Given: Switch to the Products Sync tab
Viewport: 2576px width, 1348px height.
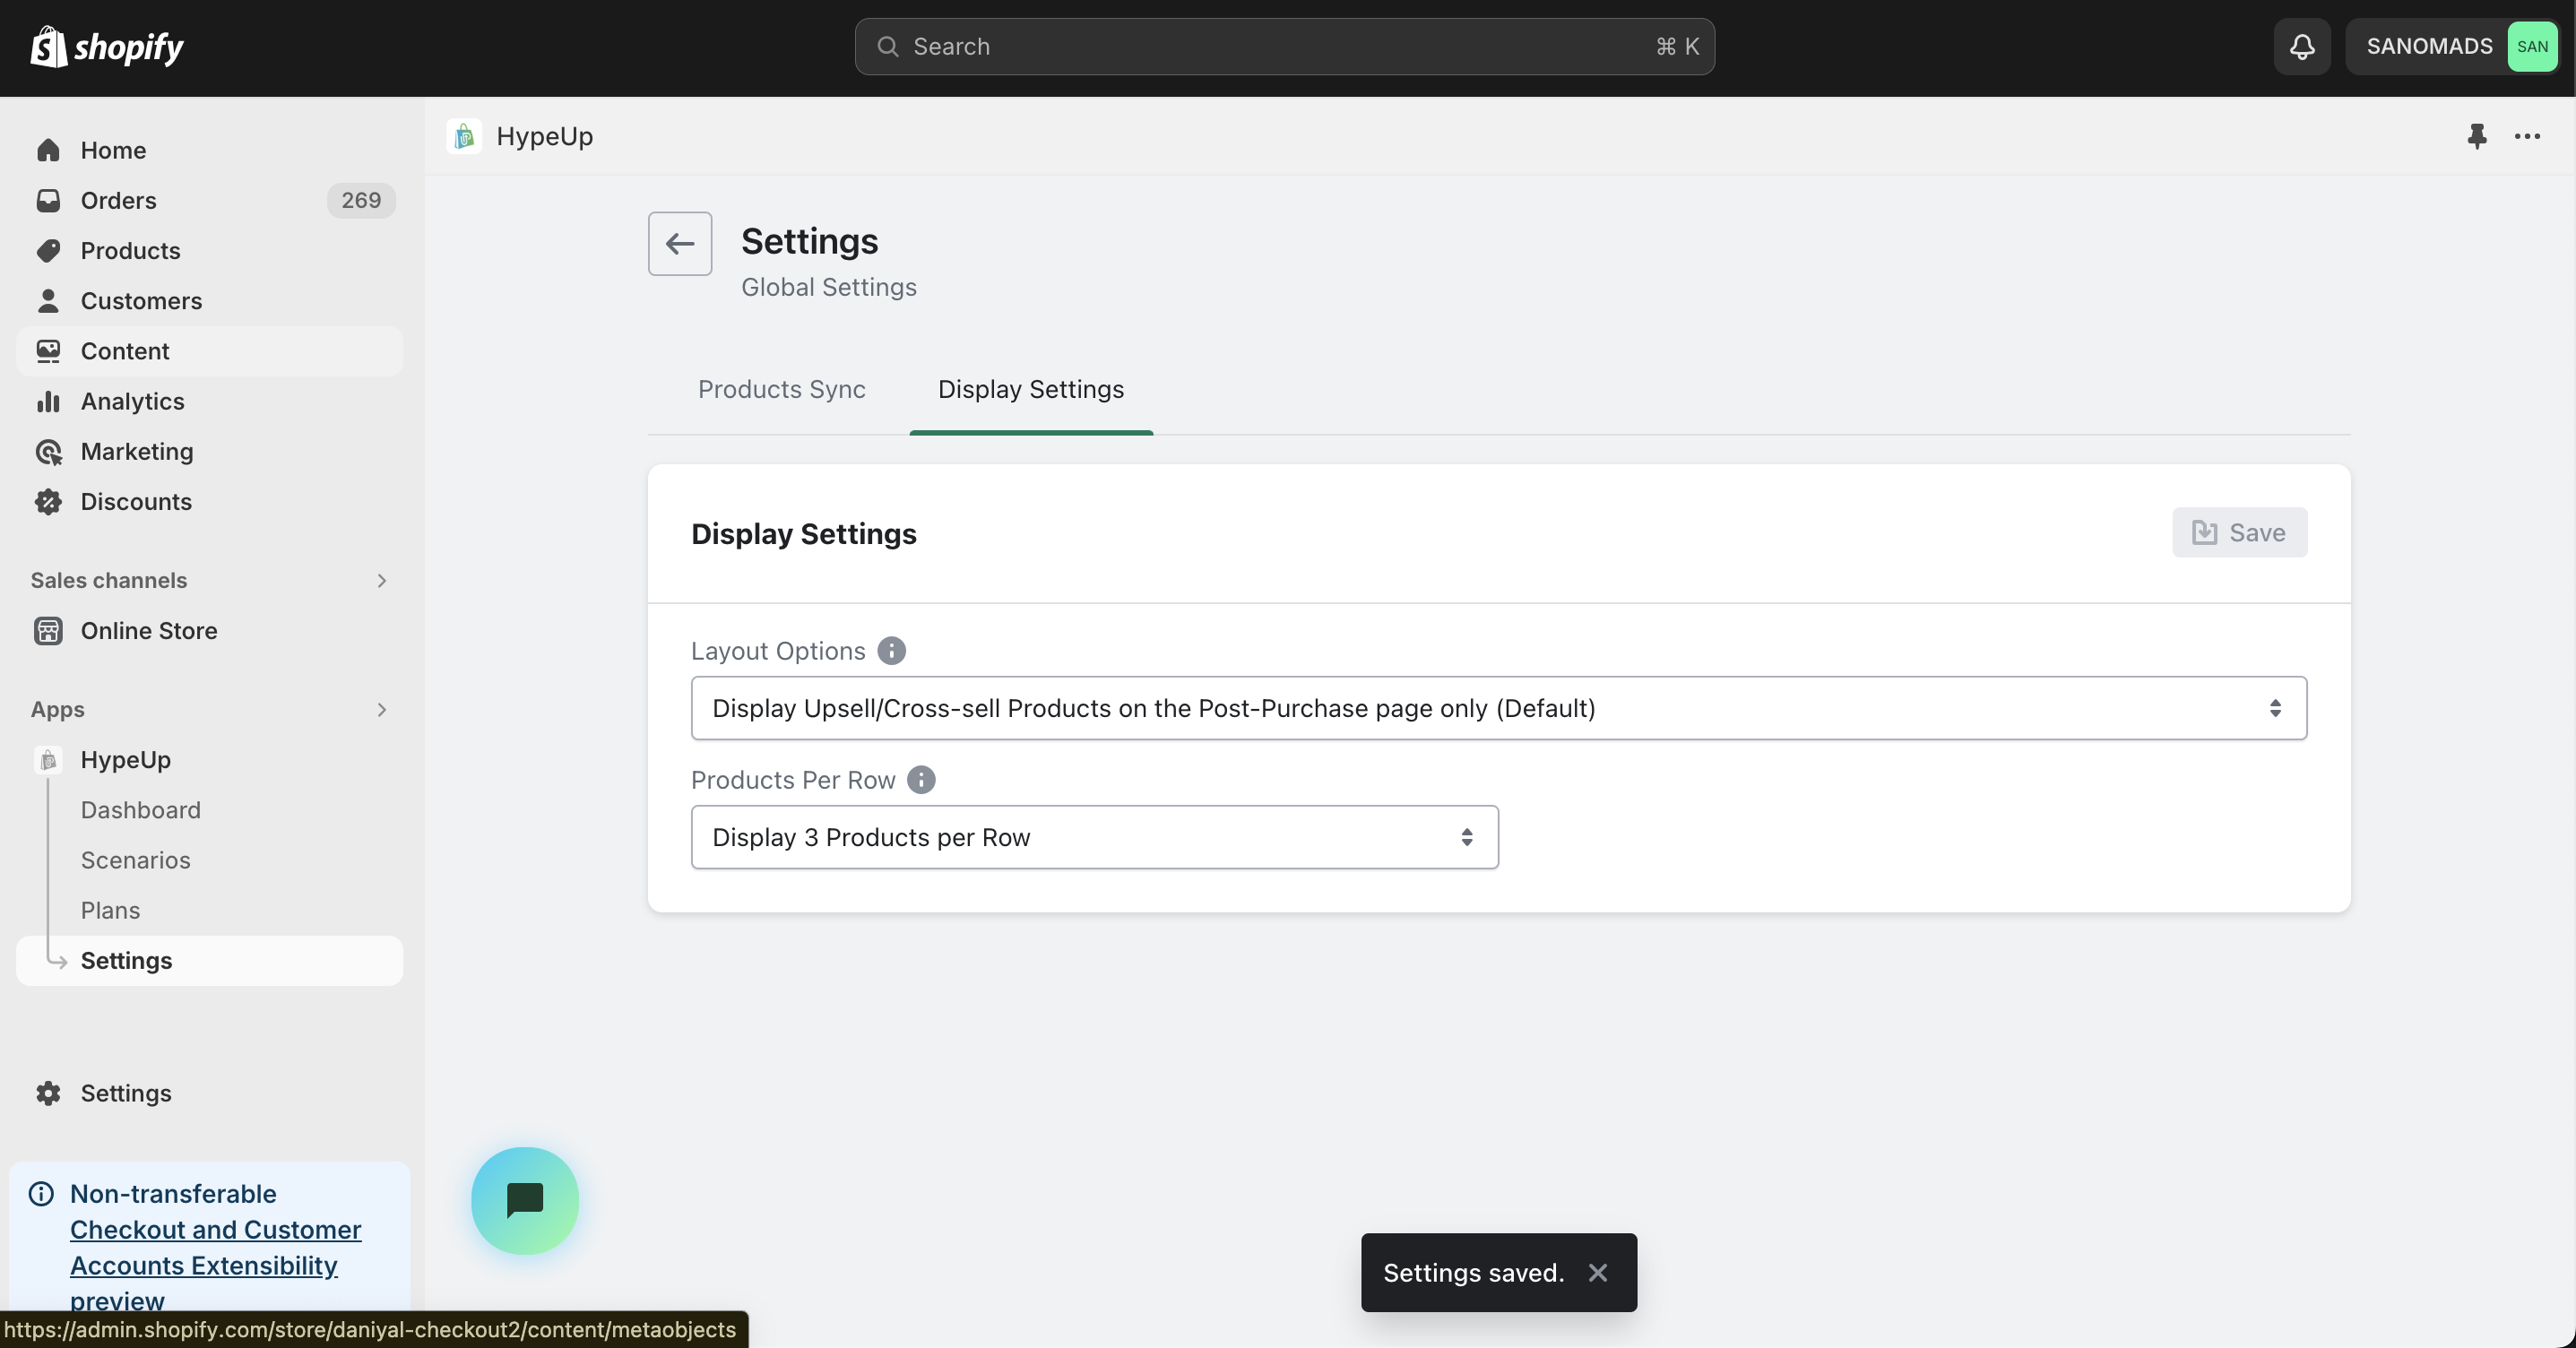Looking at the screenshot, I should (x=781, y=389).
